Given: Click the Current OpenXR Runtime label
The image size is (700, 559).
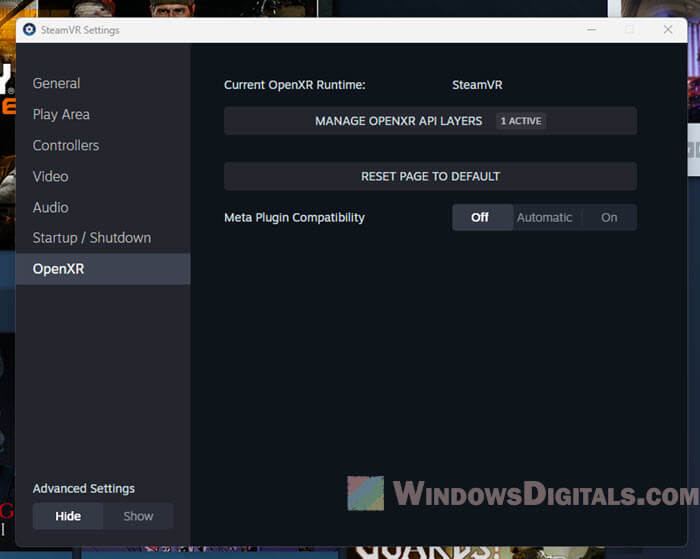Looking at the screenshot, I should pos(295,85).
